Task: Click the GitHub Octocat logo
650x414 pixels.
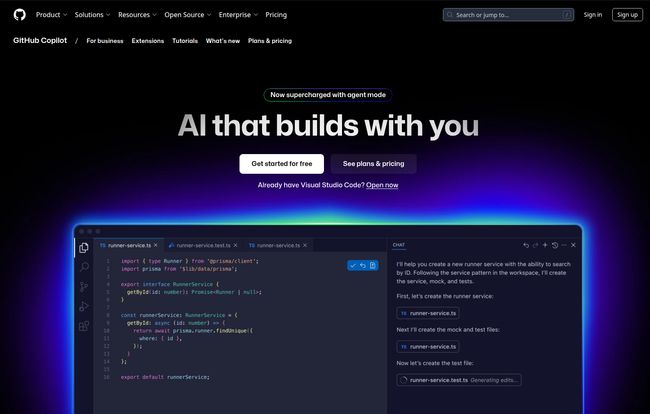Action: [x=19, y=15]
